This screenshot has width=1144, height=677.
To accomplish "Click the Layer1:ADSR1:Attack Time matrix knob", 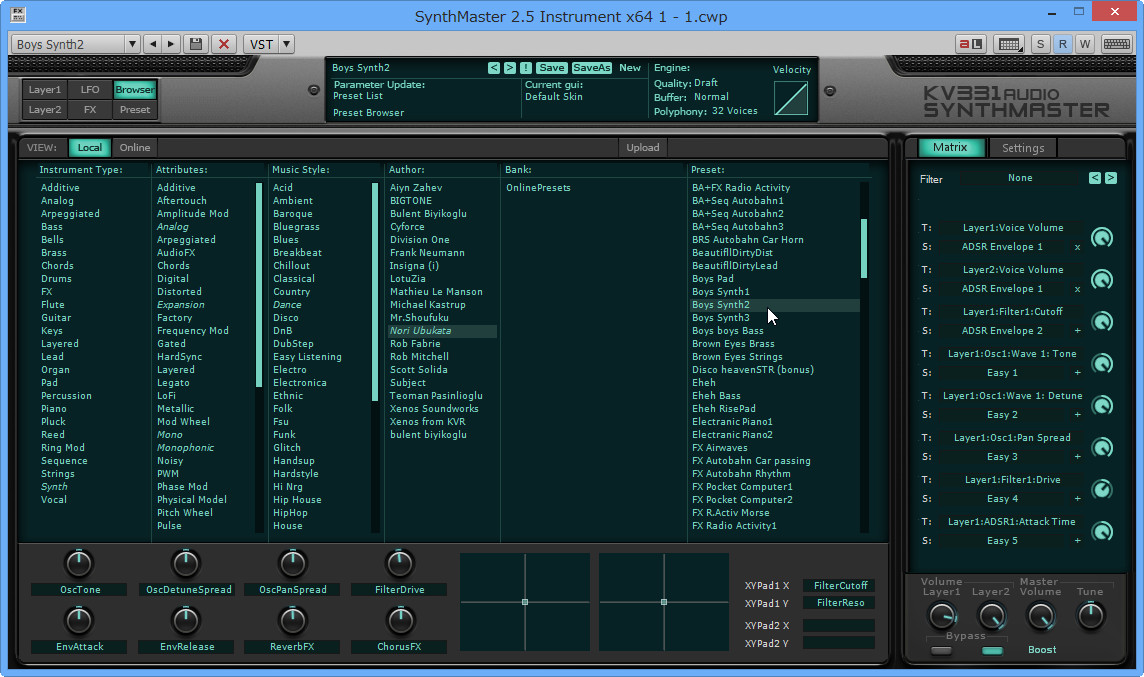I will [x=1102, y=531].
